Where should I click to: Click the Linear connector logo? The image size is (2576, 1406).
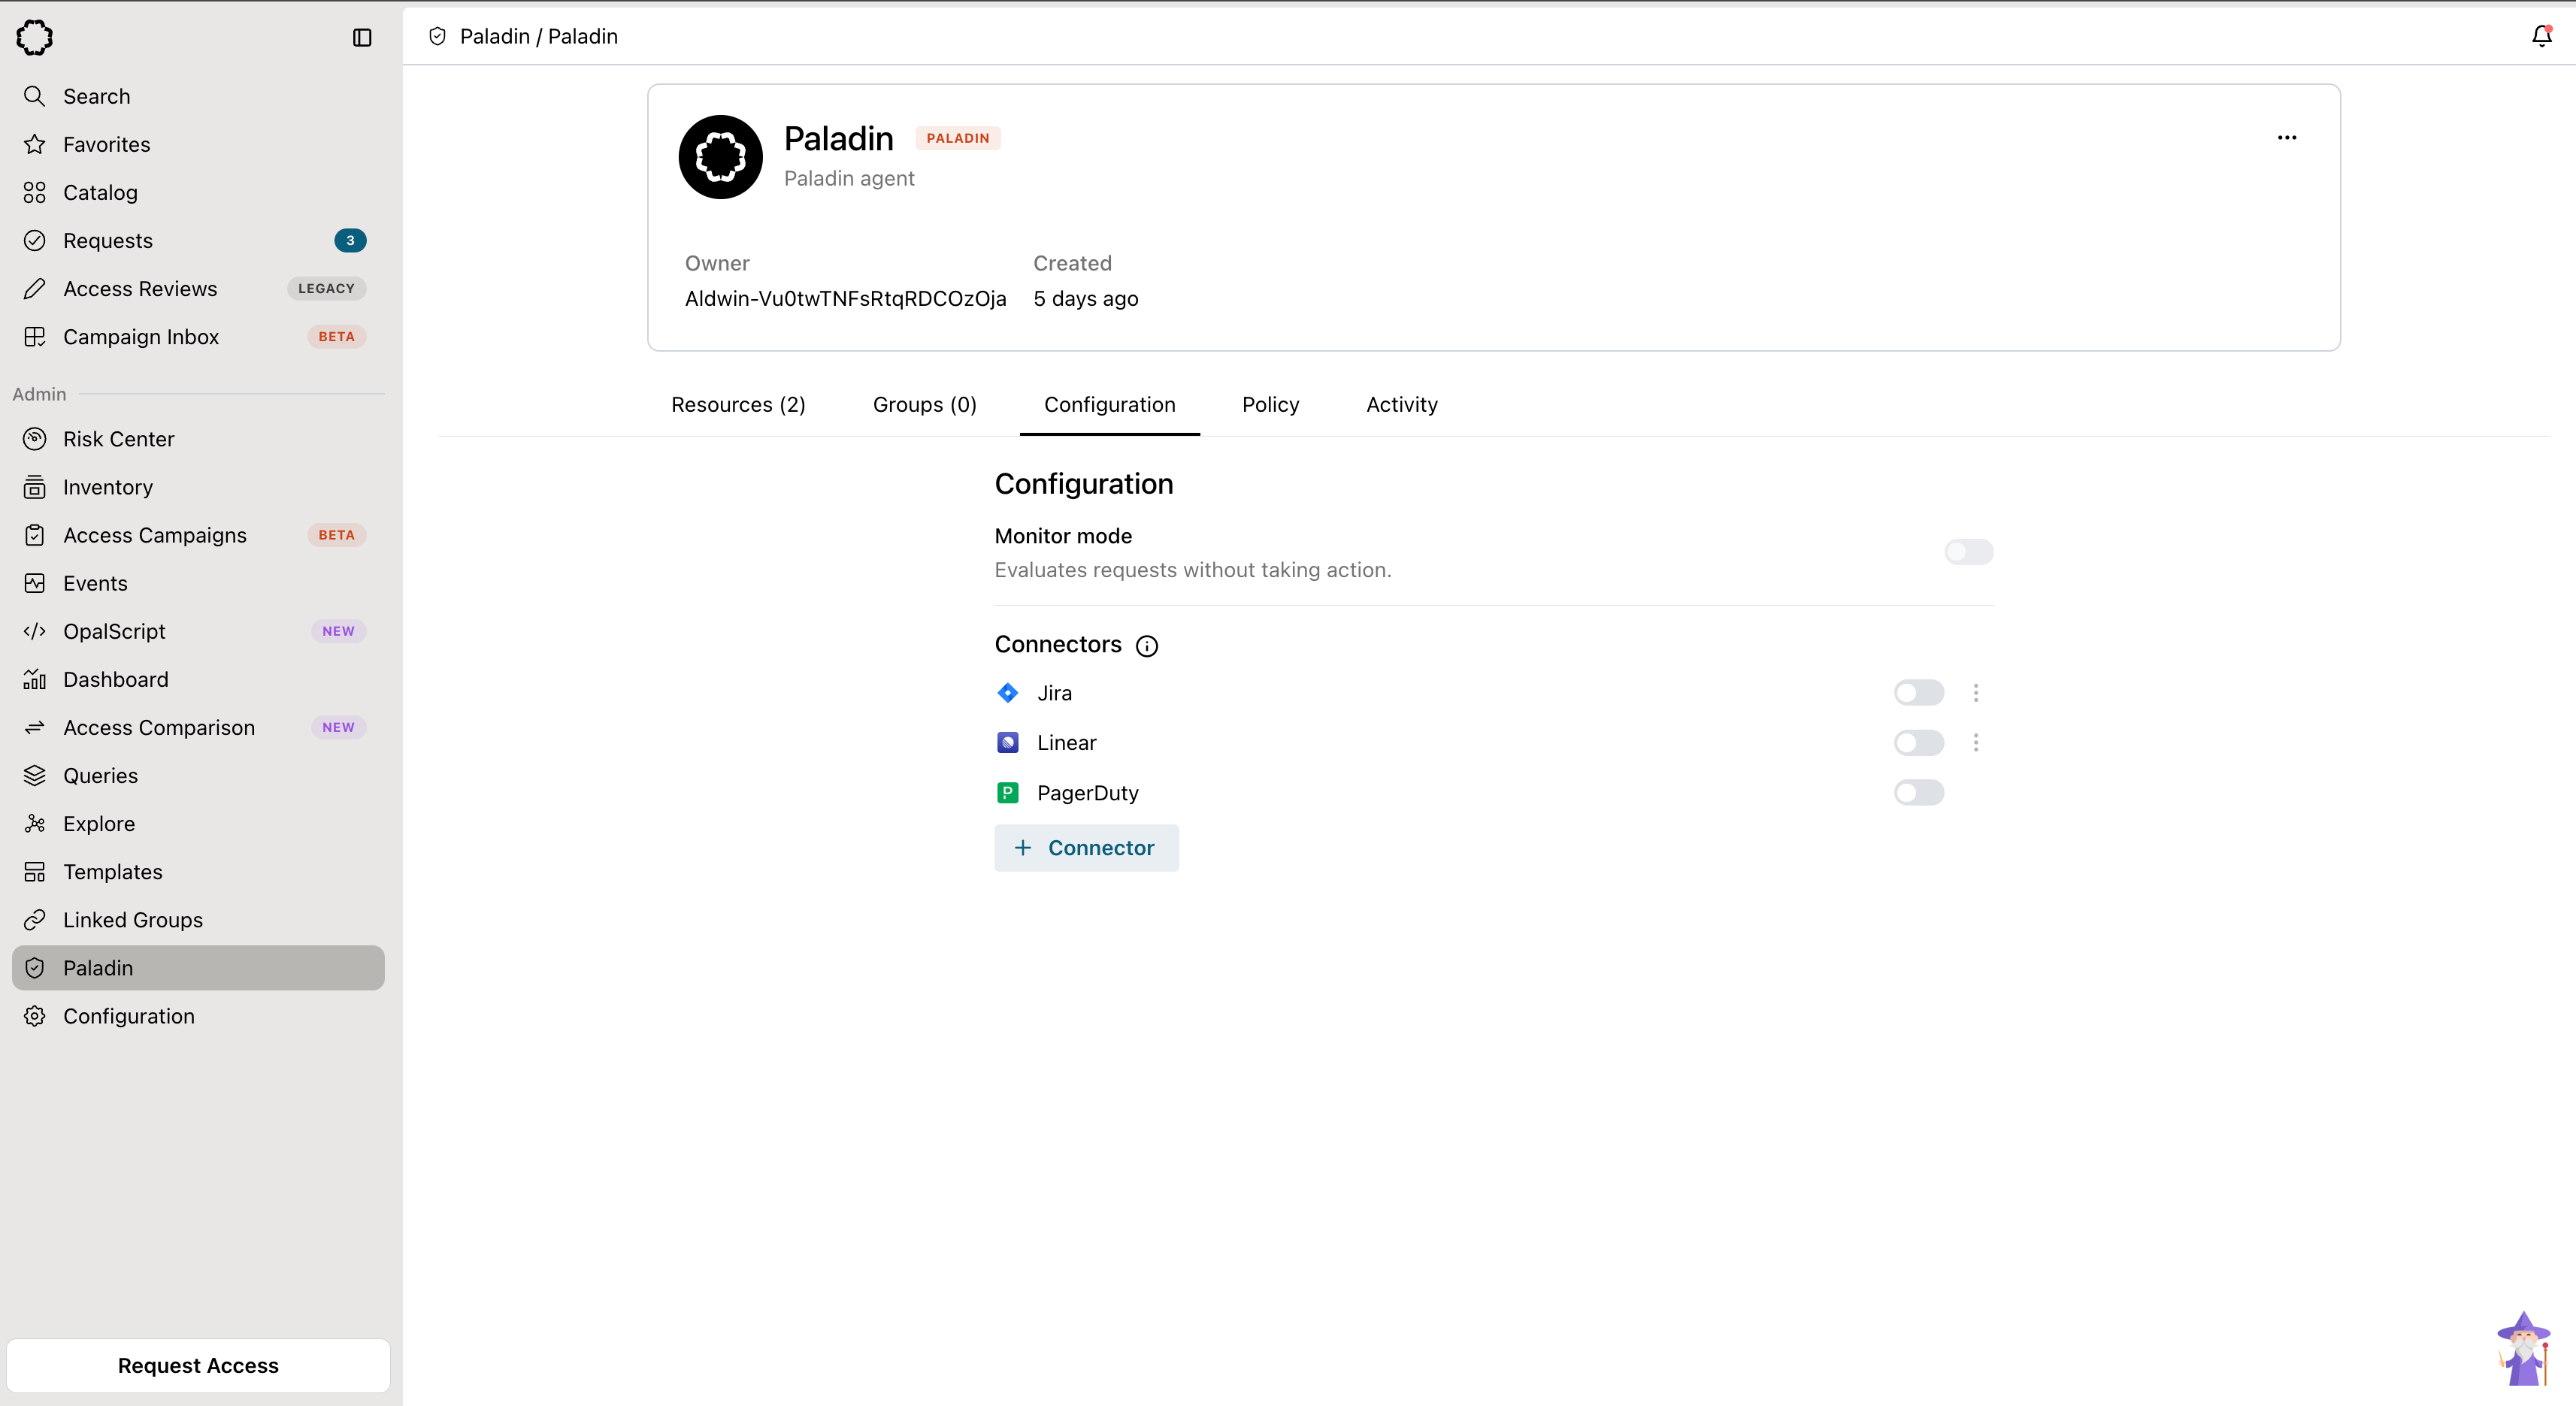tap(1008, 742)
